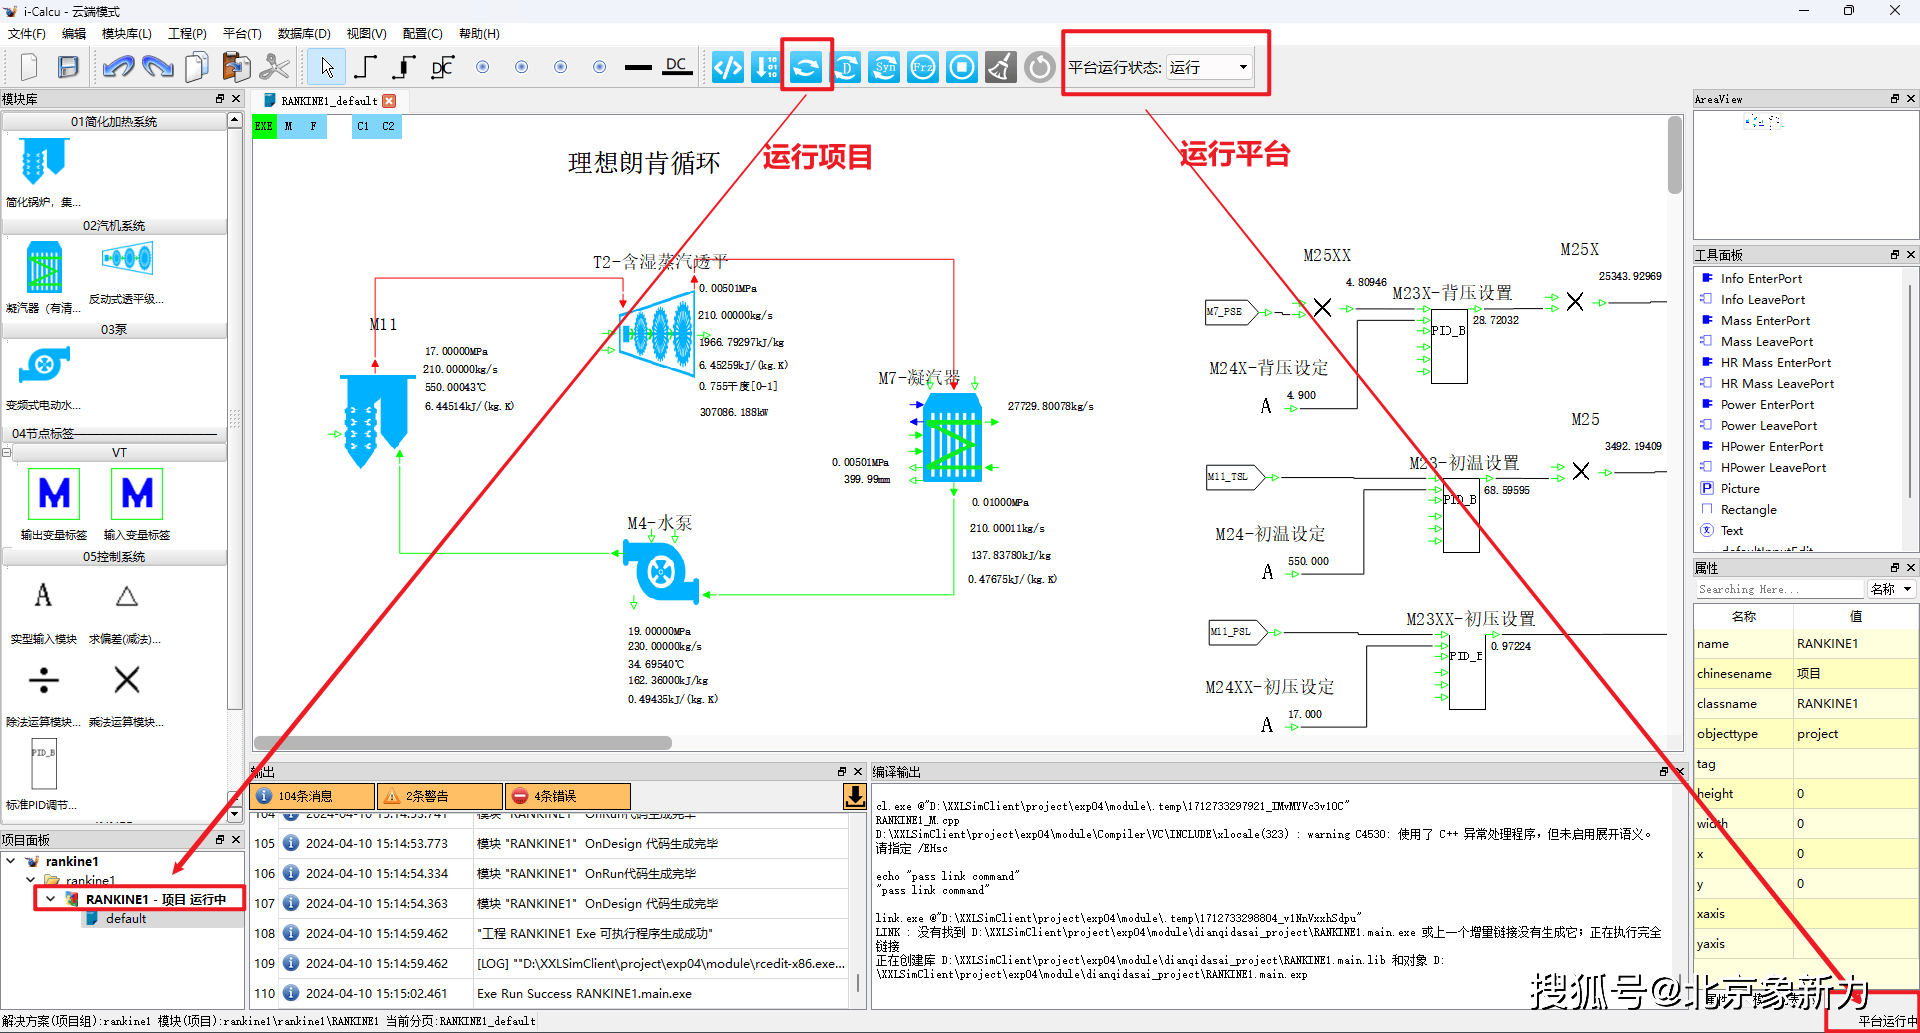1920x1033 pixels.
Task: Open the Platform (平台) menu
Action: point(242,34)
